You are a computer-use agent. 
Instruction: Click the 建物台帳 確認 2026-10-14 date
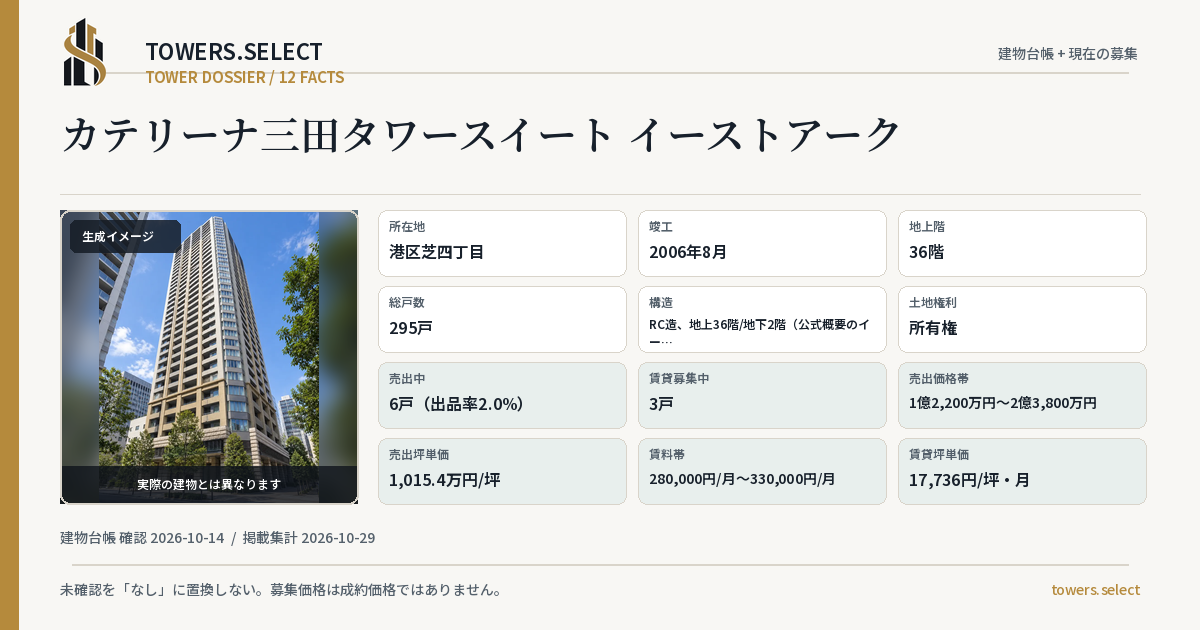tap(142, 538)
